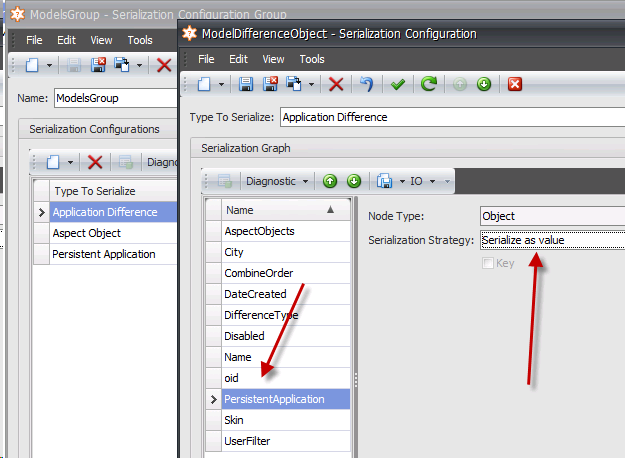625x458 pixels.
Task: Click disabled Edit icon in Serialization Configurations toolbar
Action: coord(126,162)
